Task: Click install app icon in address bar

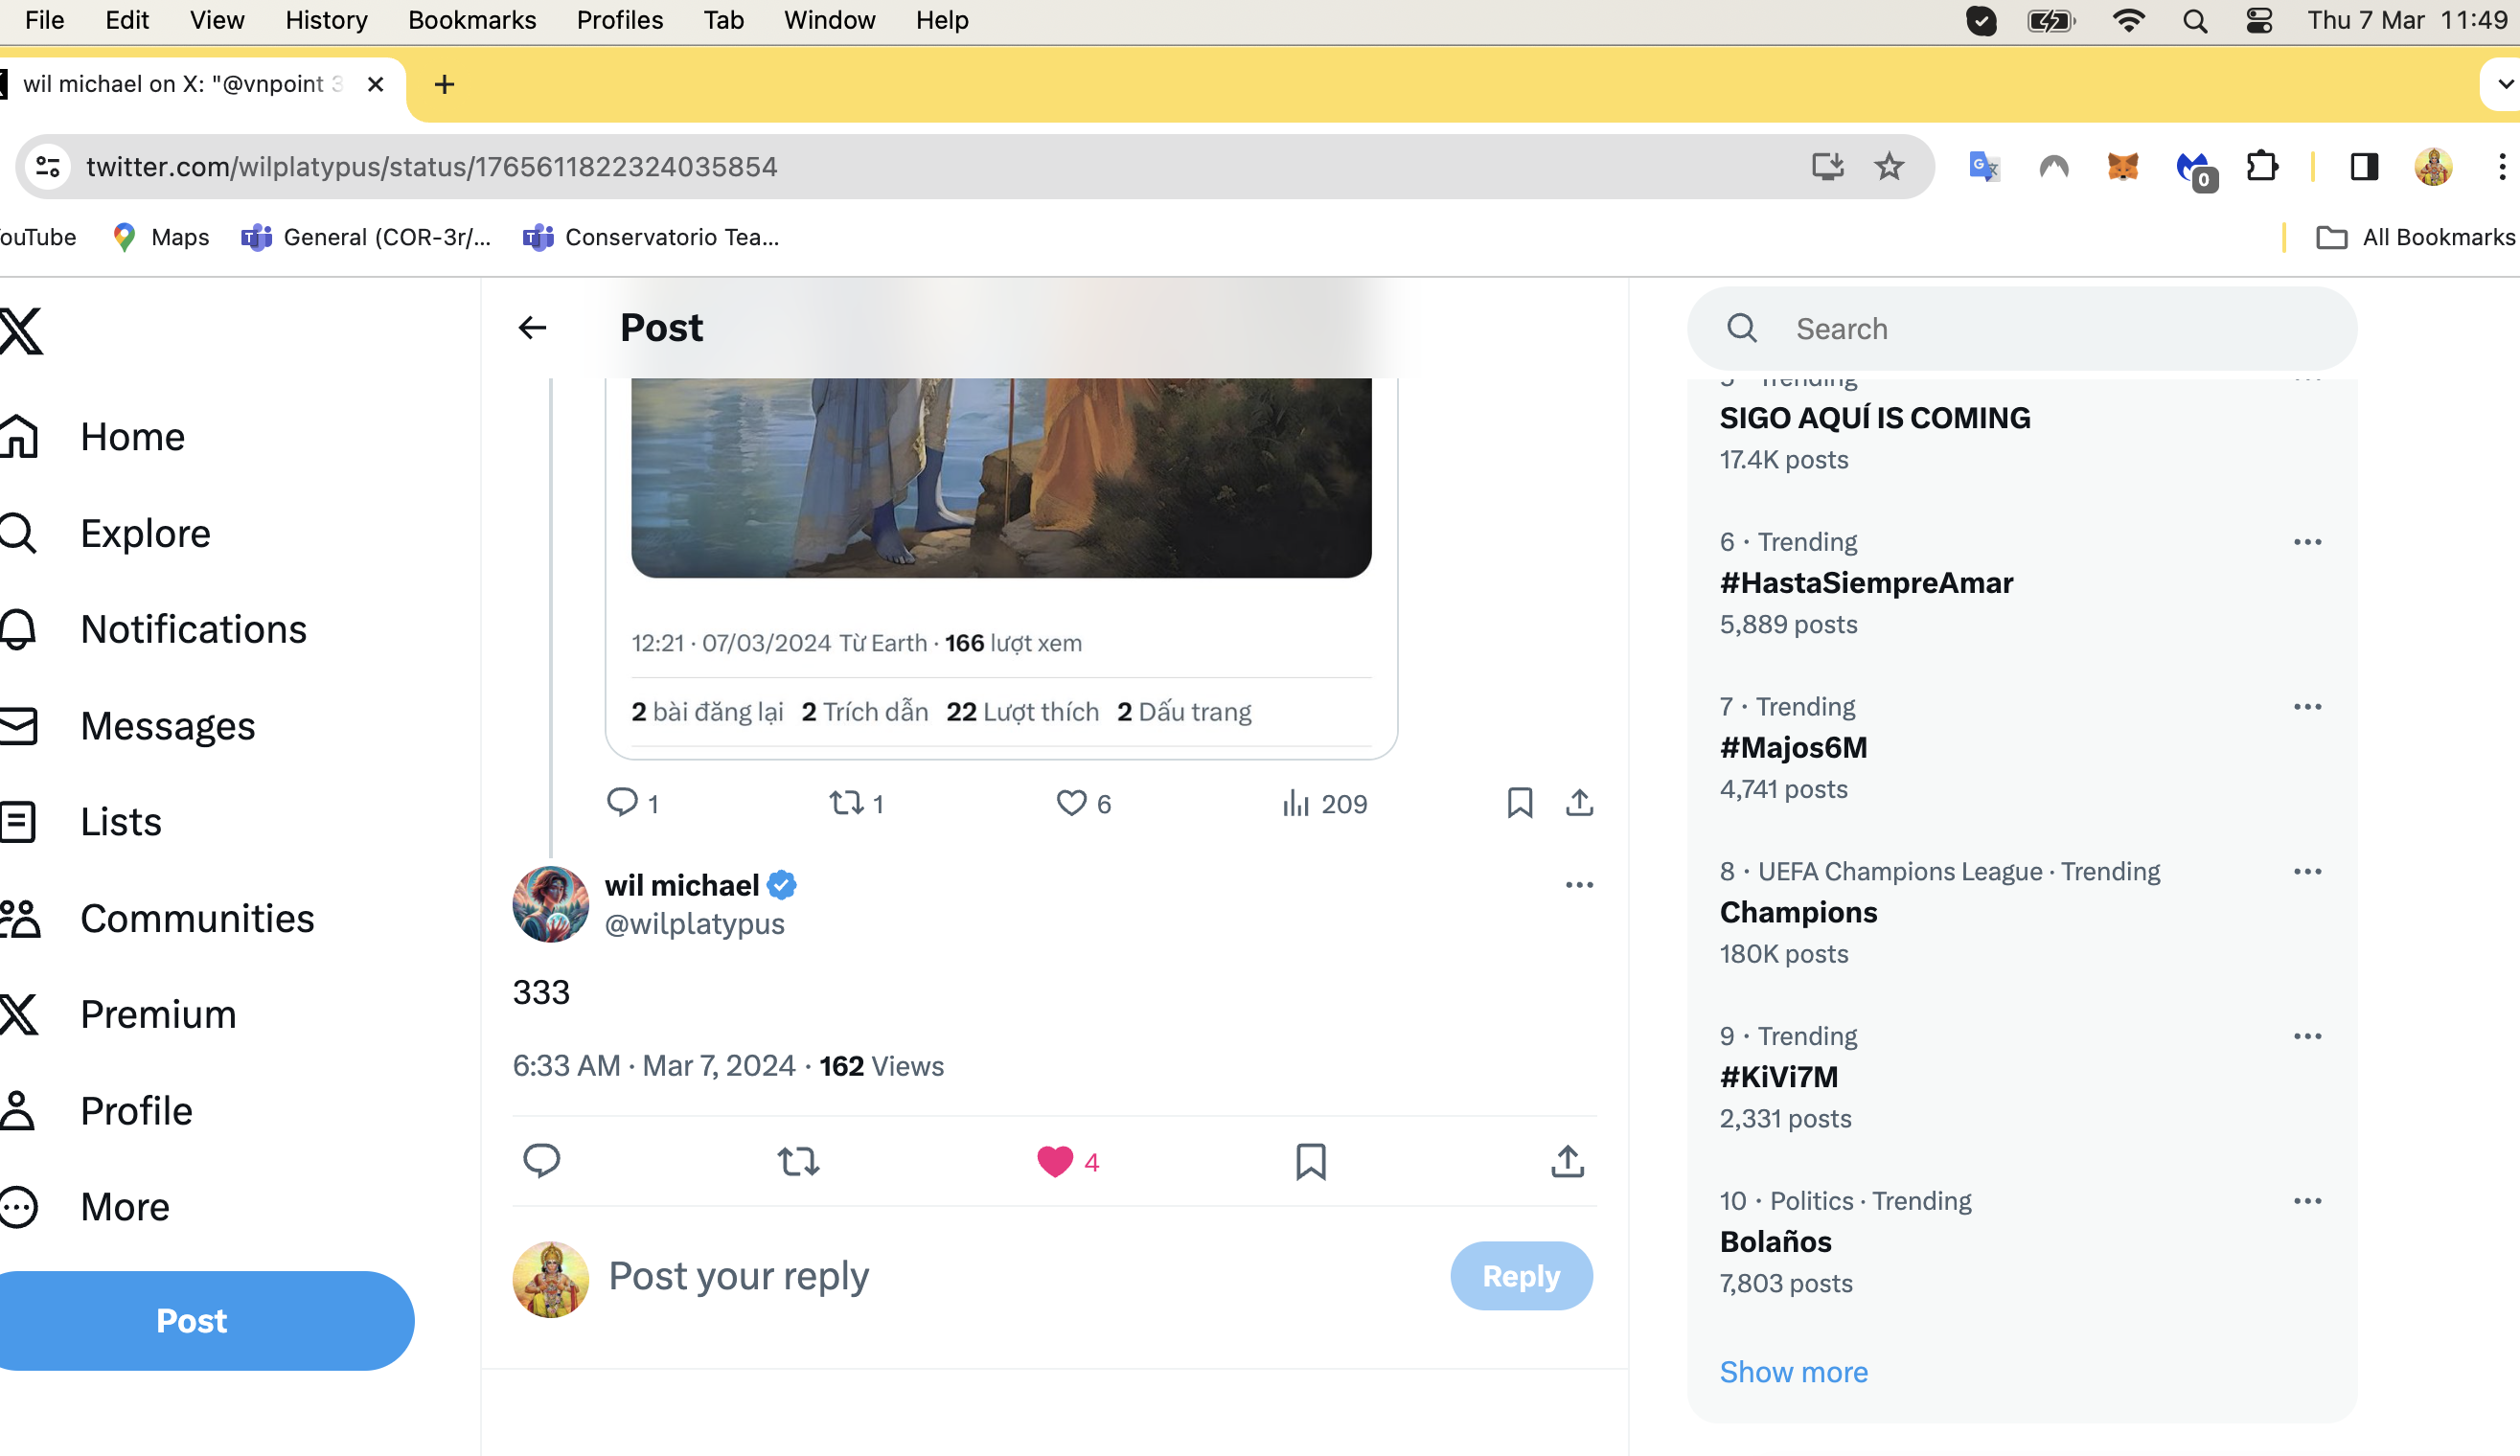Action: 1828,166
